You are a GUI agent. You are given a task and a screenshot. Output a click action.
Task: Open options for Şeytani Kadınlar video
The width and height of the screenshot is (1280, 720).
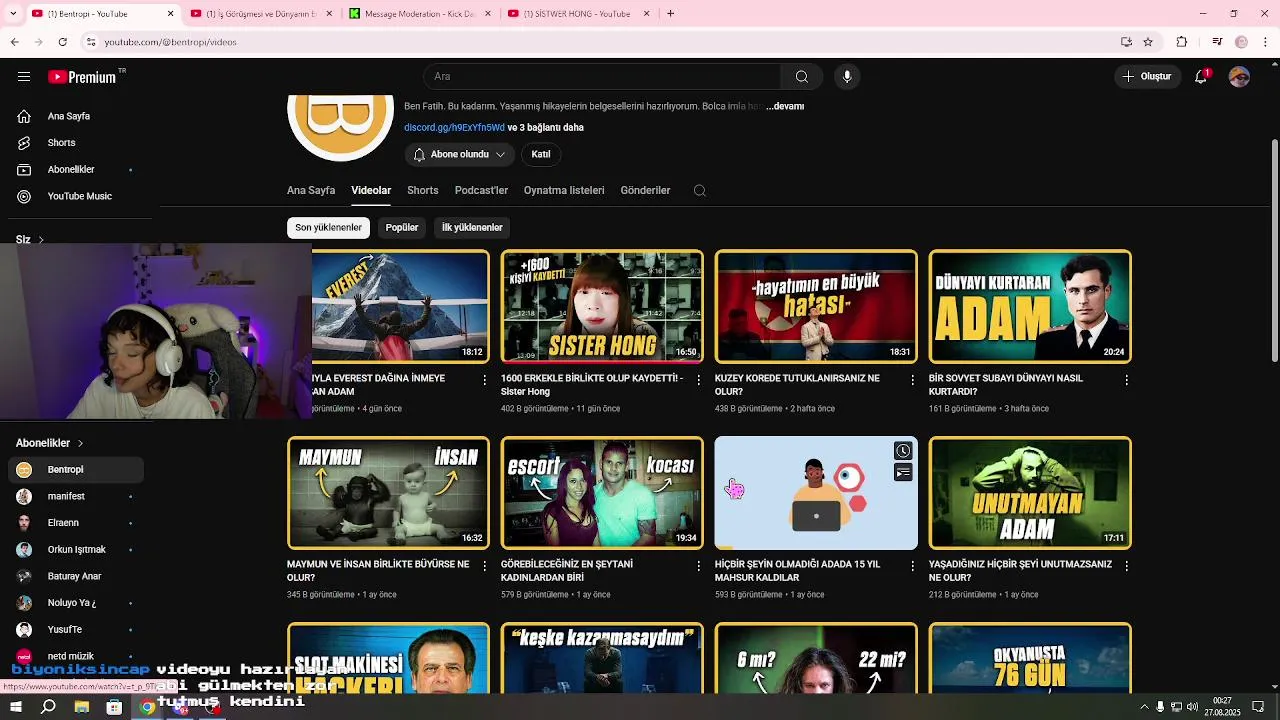[699, 566]
